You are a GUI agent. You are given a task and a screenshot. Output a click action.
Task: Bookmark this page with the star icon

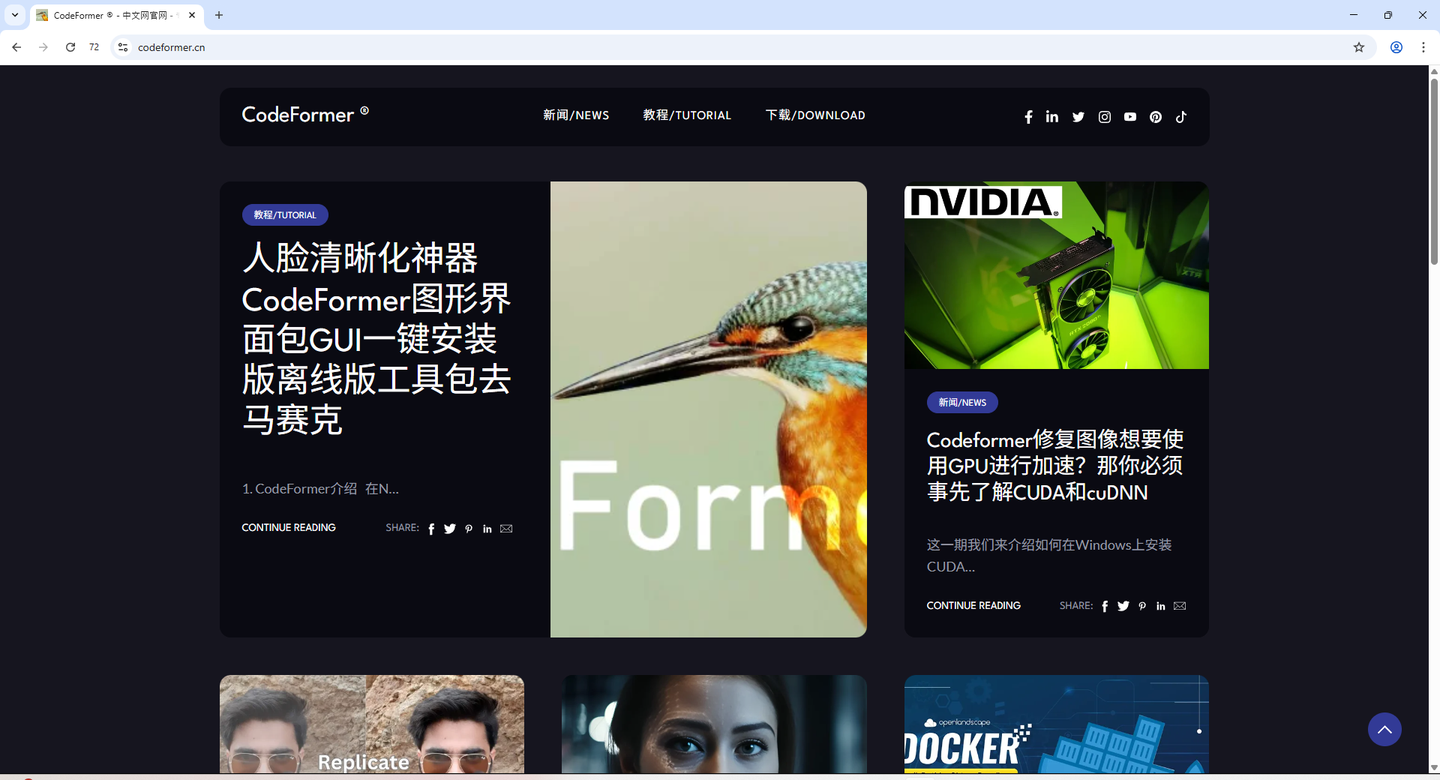1359,47
